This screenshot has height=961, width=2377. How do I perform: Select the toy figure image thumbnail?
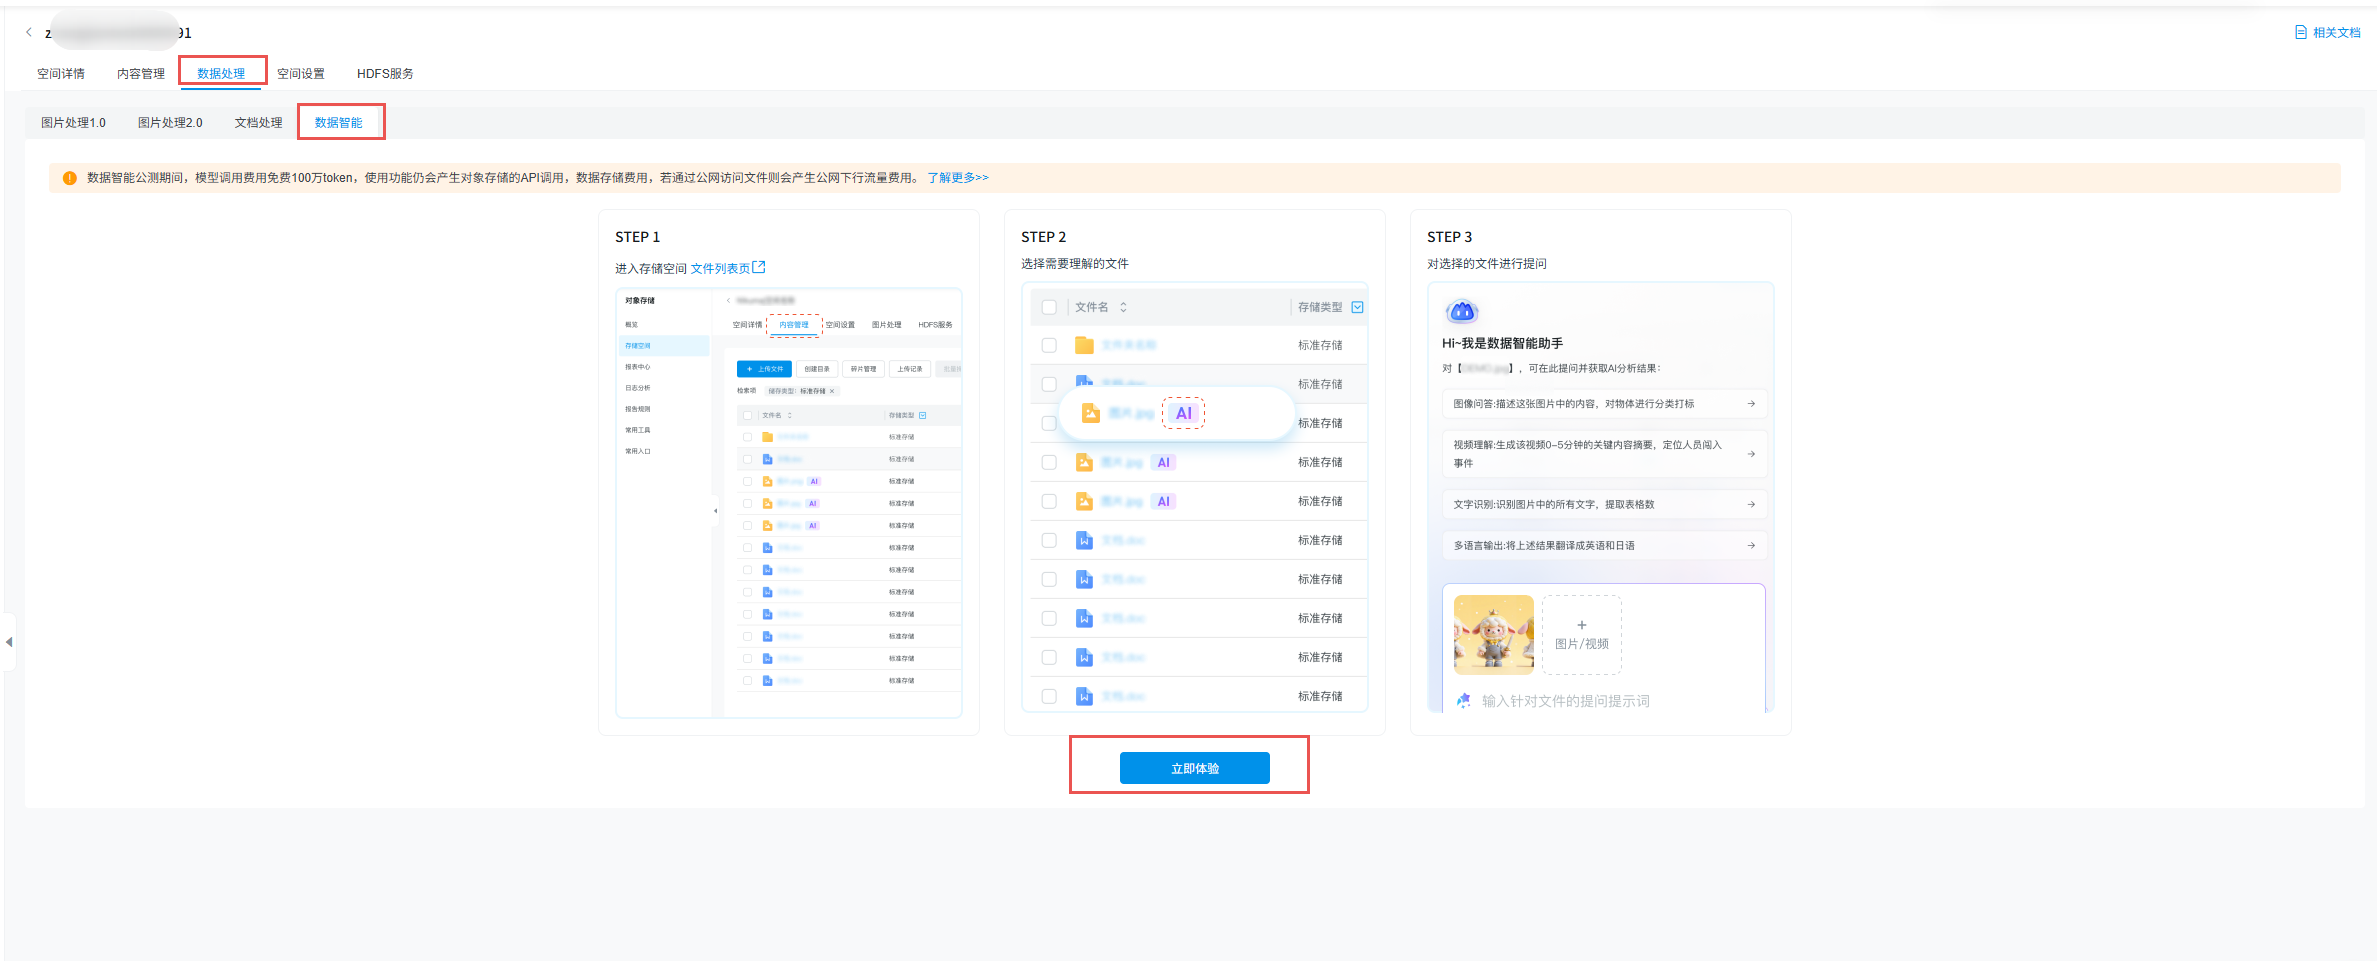[1493, 635]
